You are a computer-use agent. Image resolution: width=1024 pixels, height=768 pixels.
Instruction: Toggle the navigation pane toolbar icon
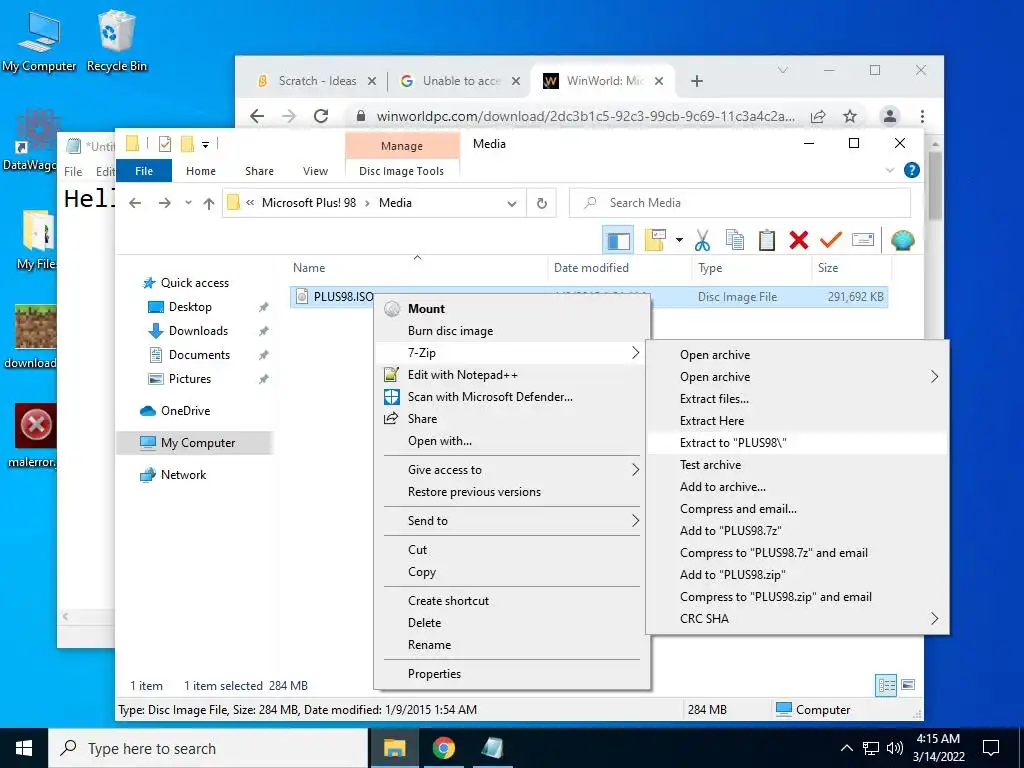pyautogui.click(x=618, y=240)
